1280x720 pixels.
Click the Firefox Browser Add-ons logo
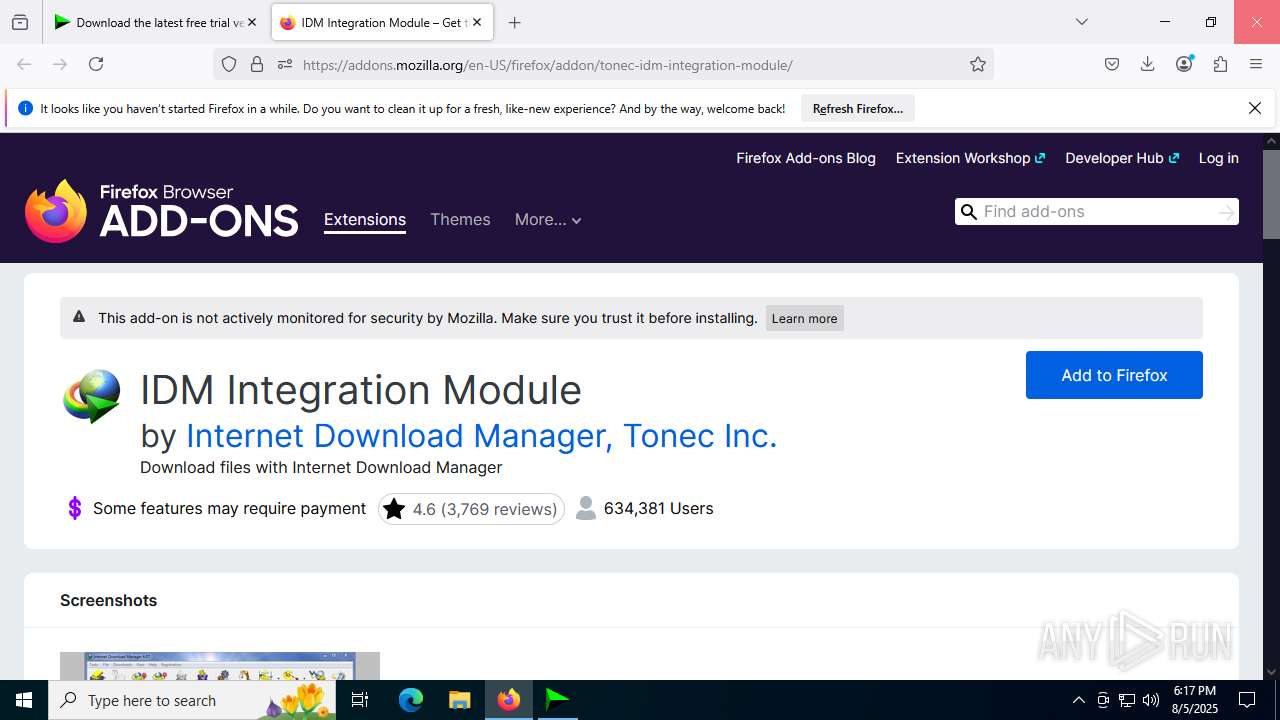[162, 211]
